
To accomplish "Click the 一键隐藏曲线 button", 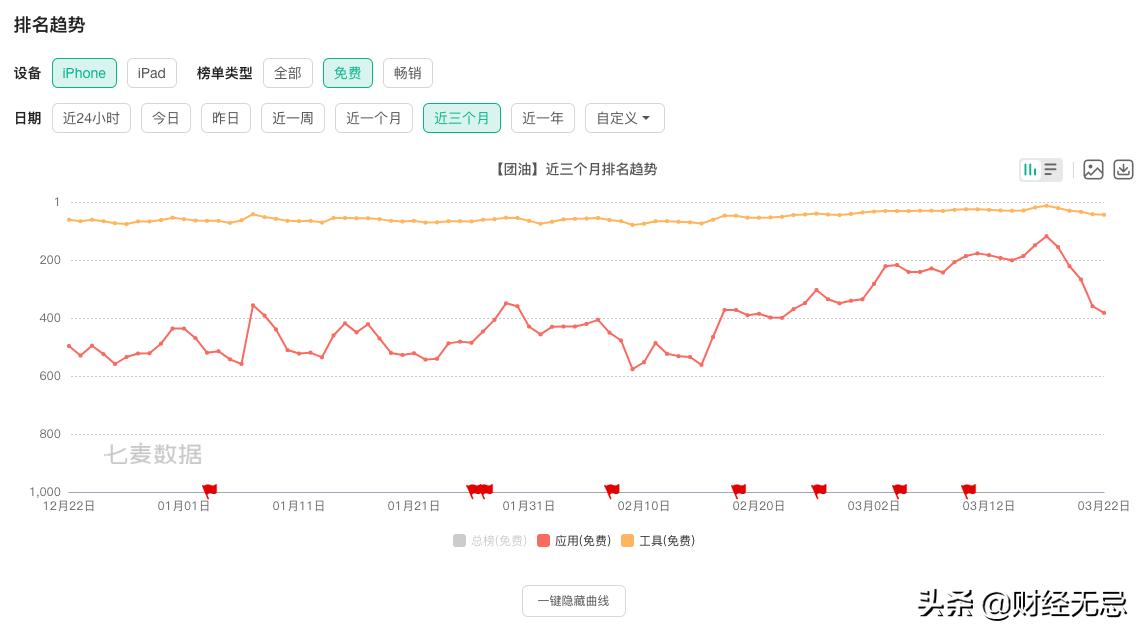I will pyautogui.click(x=573, y=601).
